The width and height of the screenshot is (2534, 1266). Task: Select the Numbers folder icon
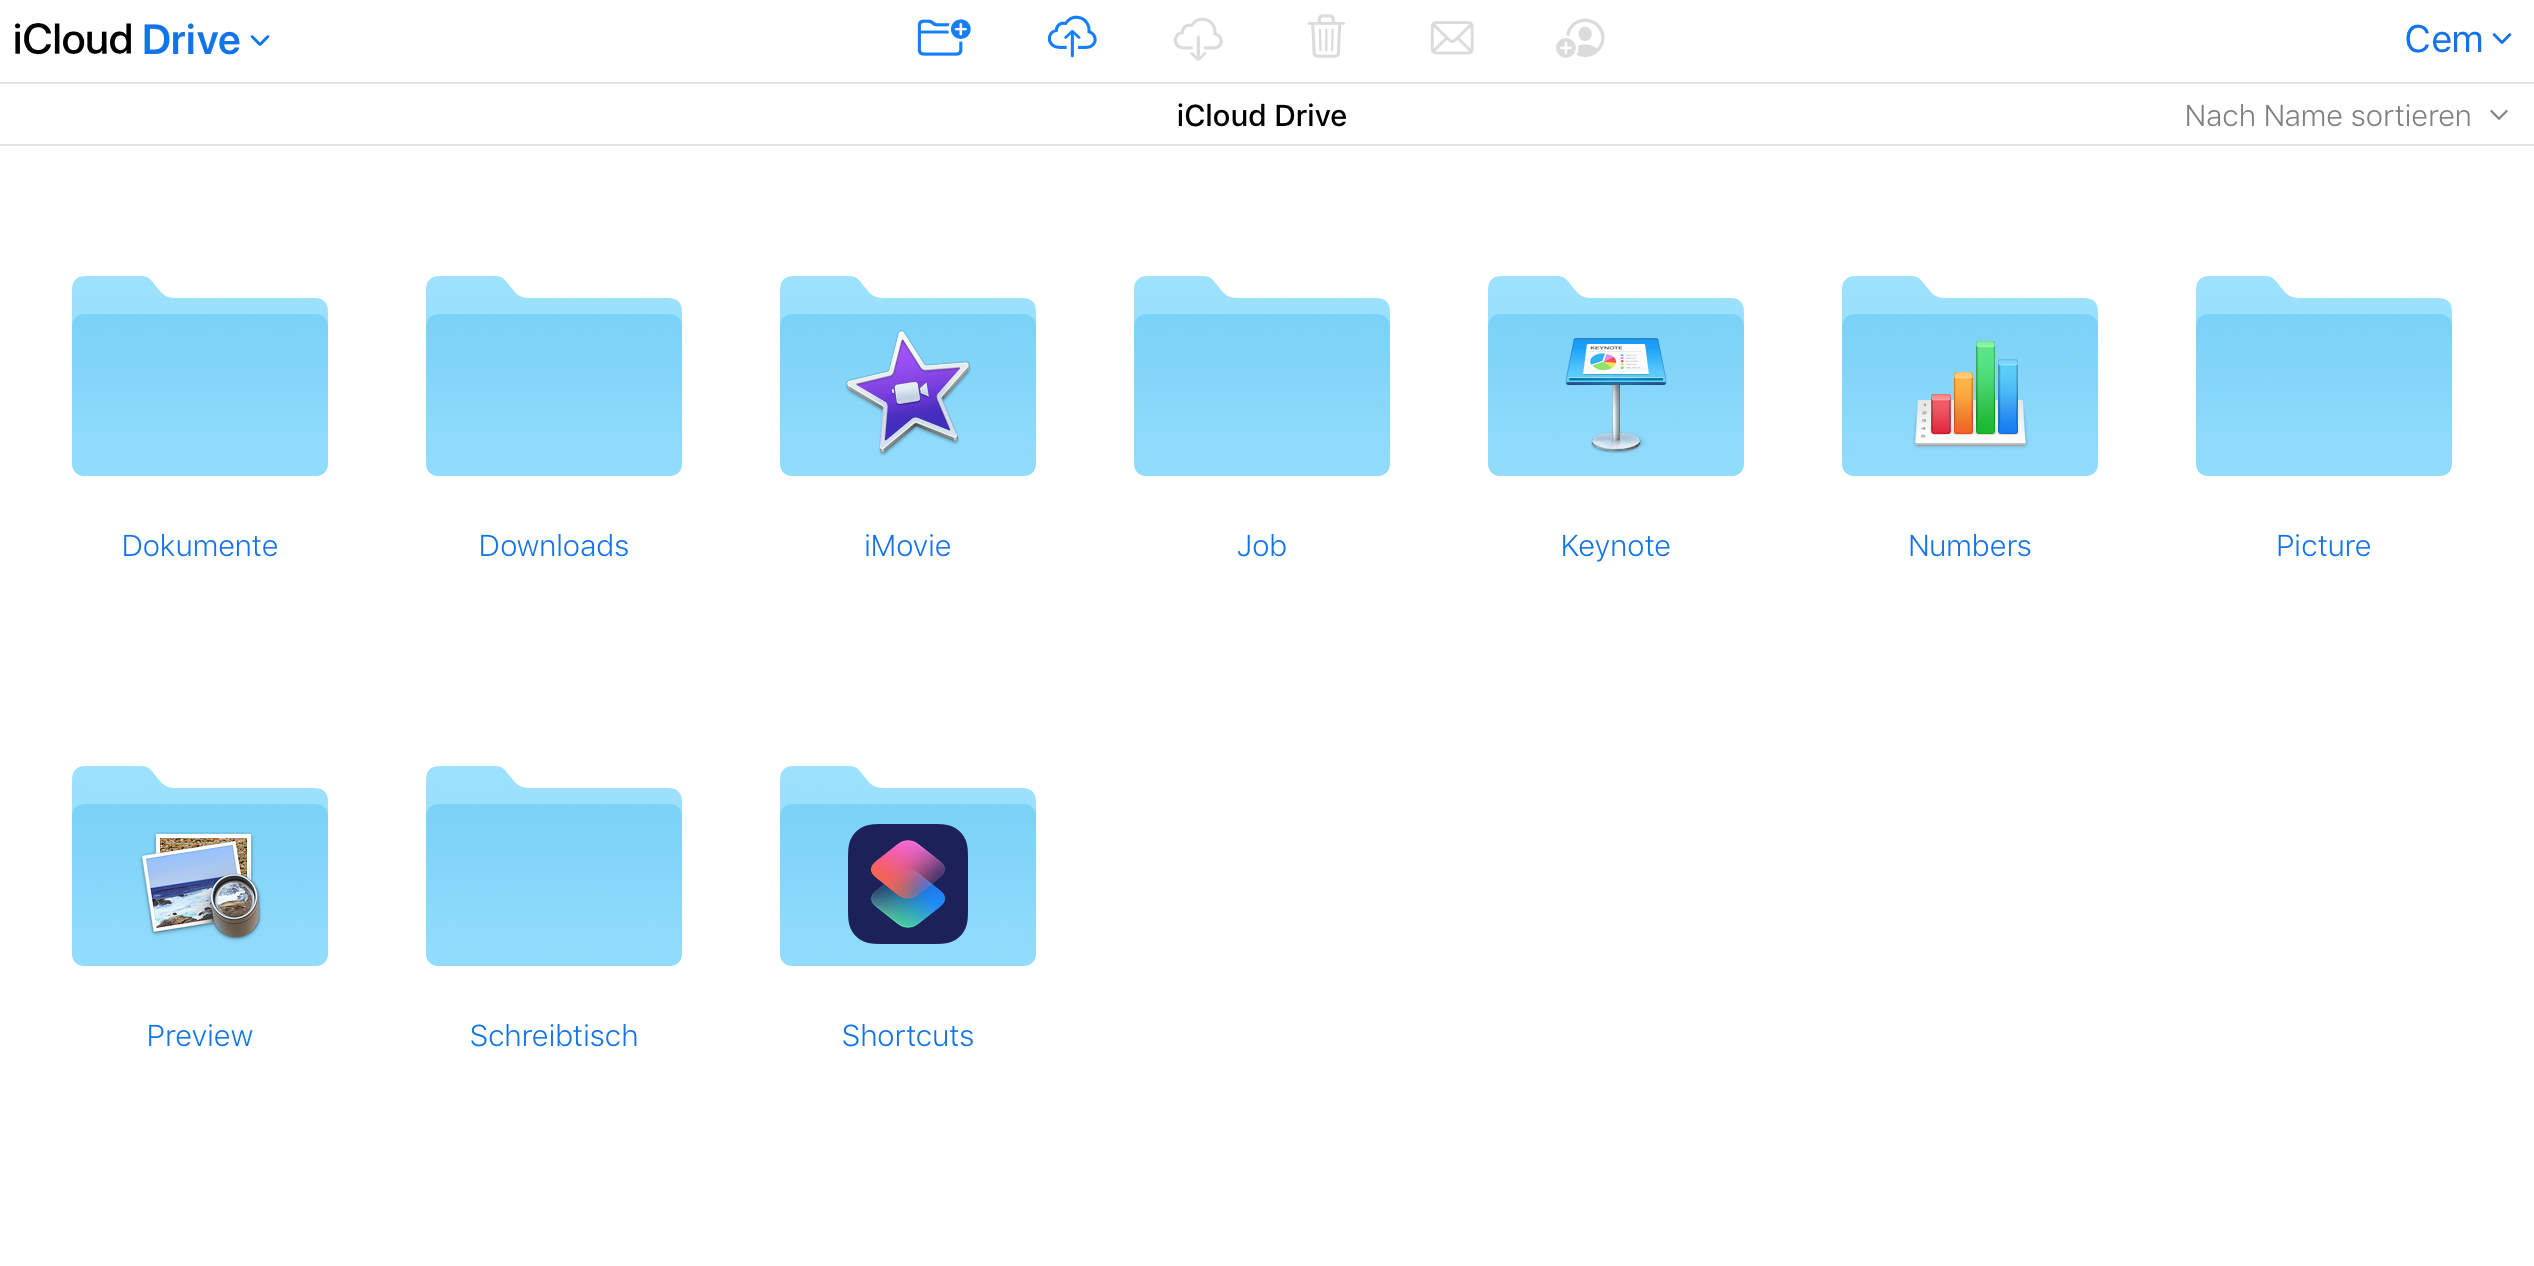point(1969,377)
